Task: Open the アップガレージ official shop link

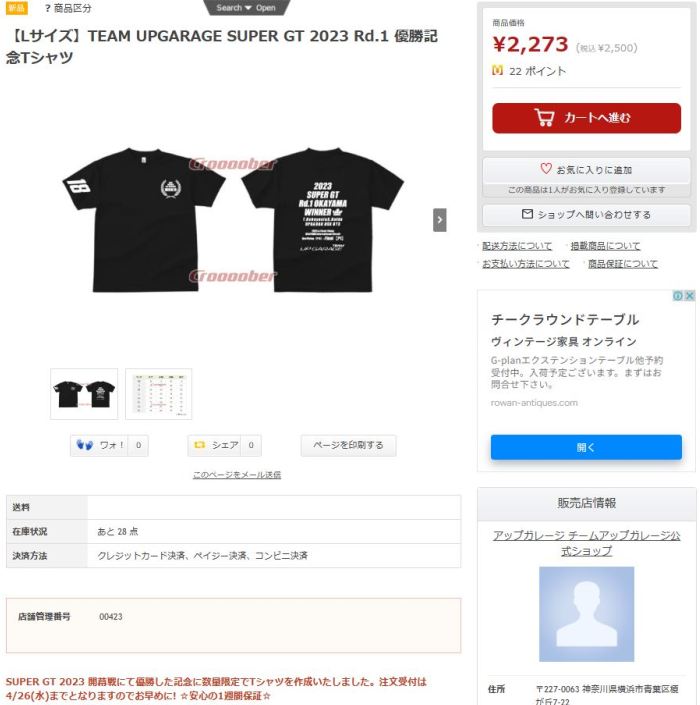Action: coord(586,543)
